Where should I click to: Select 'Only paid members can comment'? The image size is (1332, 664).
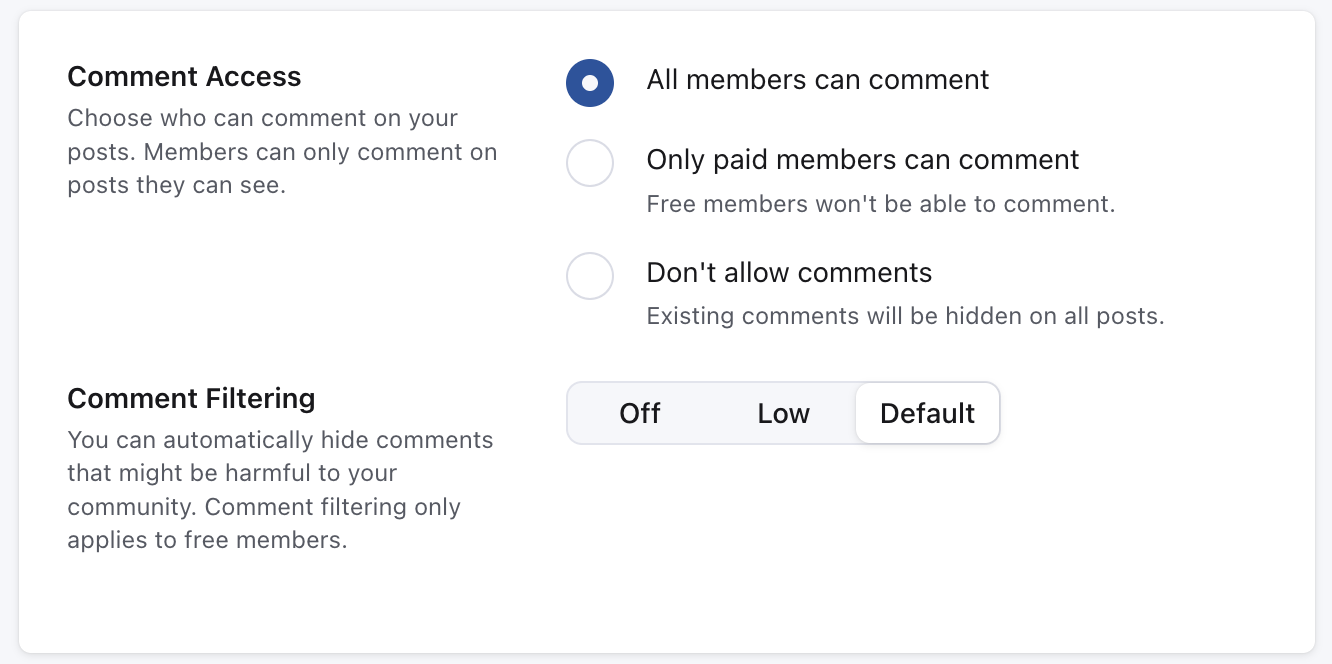point(590,163)
